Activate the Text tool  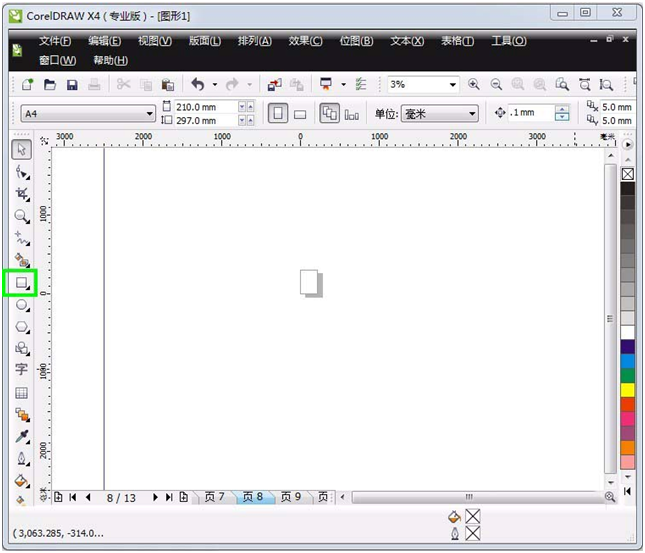(x=21, y=370)
